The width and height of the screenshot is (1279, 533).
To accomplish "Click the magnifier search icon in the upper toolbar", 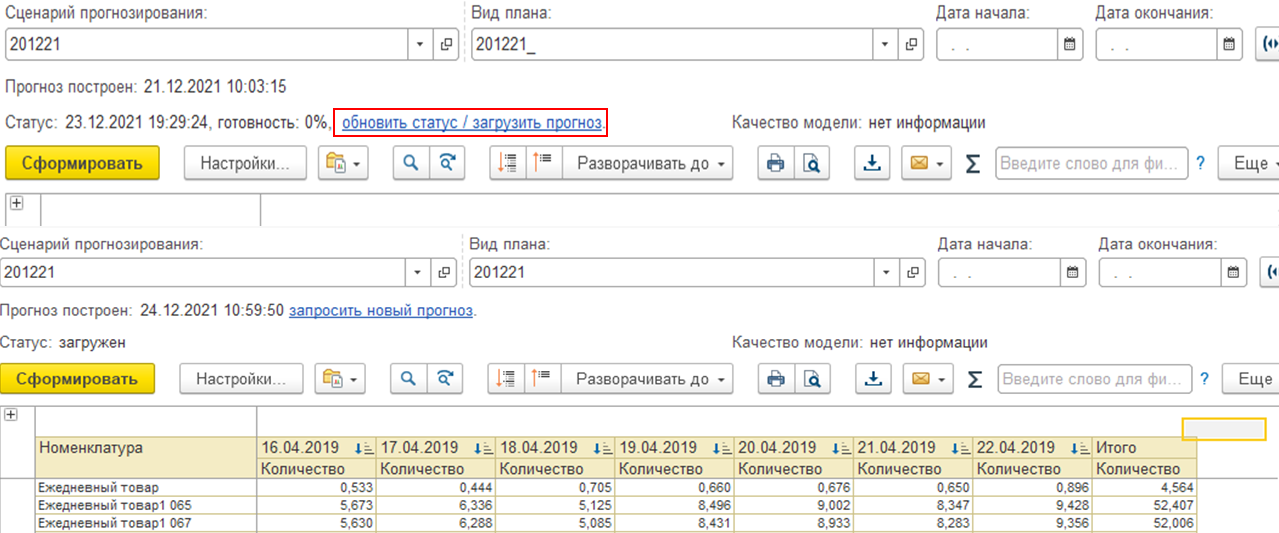I will coord(410,164).
